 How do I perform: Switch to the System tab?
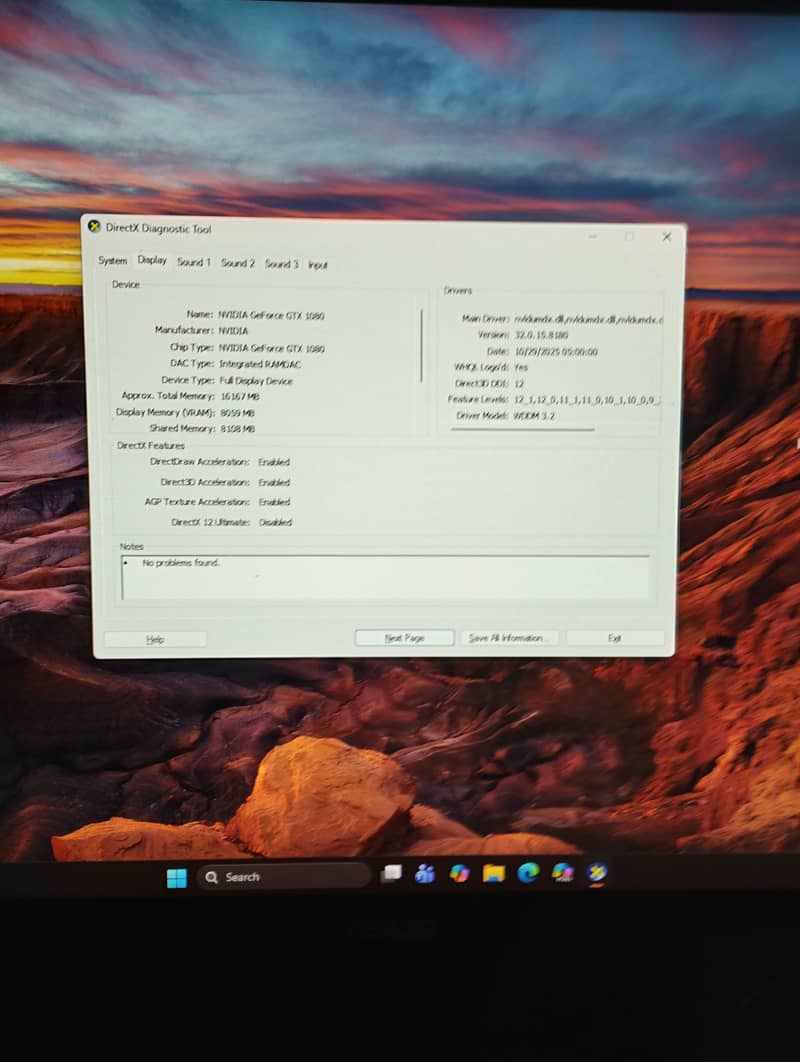tap(112, 261)
